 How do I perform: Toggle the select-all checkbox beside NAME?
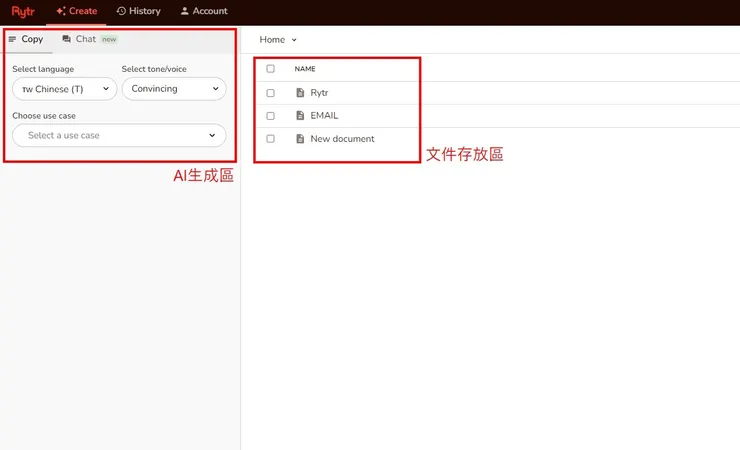tap(270, 69)
